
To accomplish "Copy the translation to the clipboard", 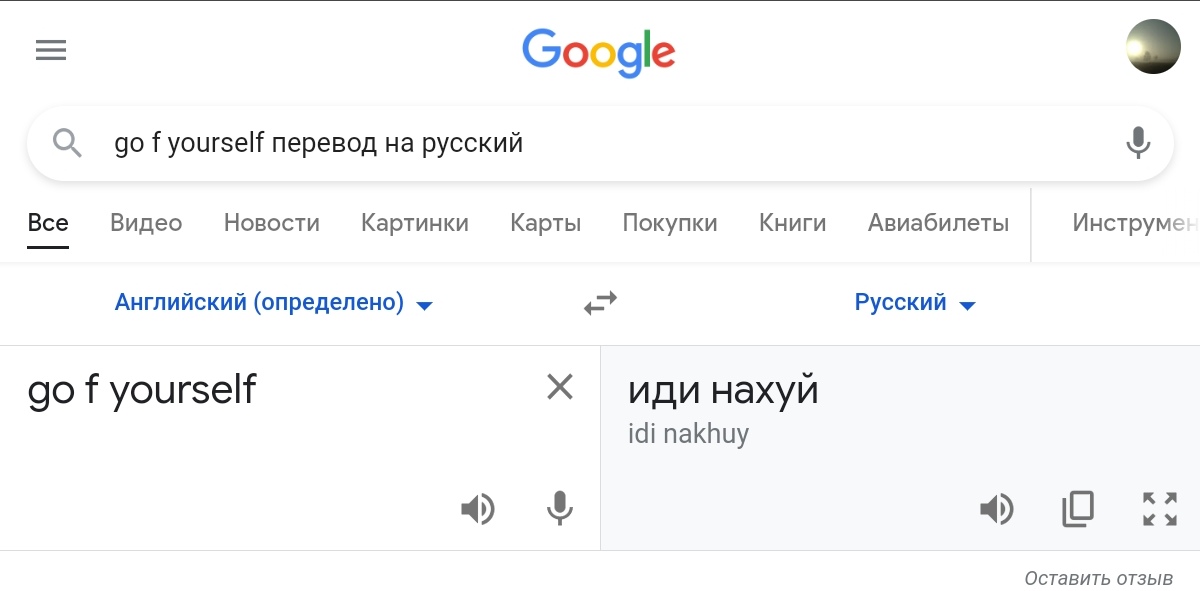I will (x=1077, y=510).
